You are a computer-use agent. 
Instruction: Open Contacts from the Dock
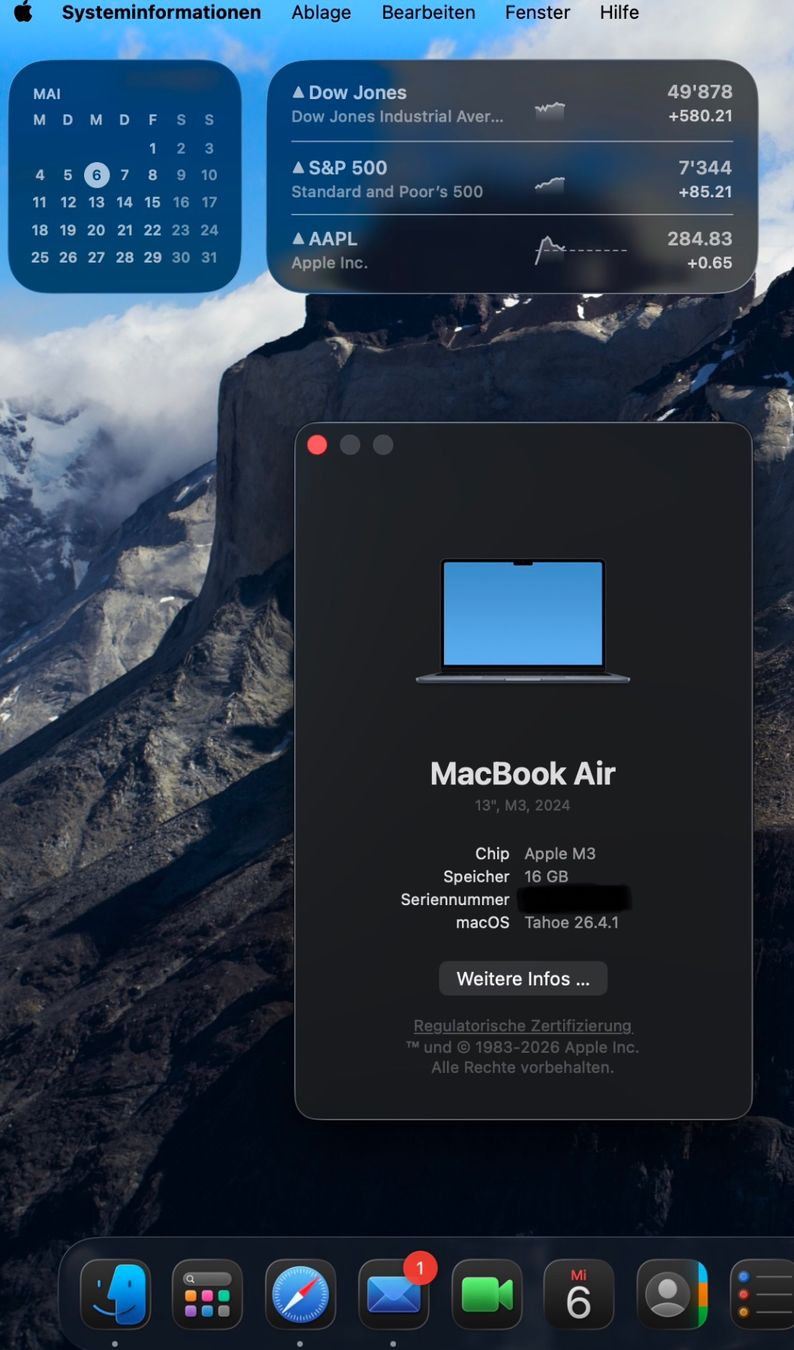672,1294
